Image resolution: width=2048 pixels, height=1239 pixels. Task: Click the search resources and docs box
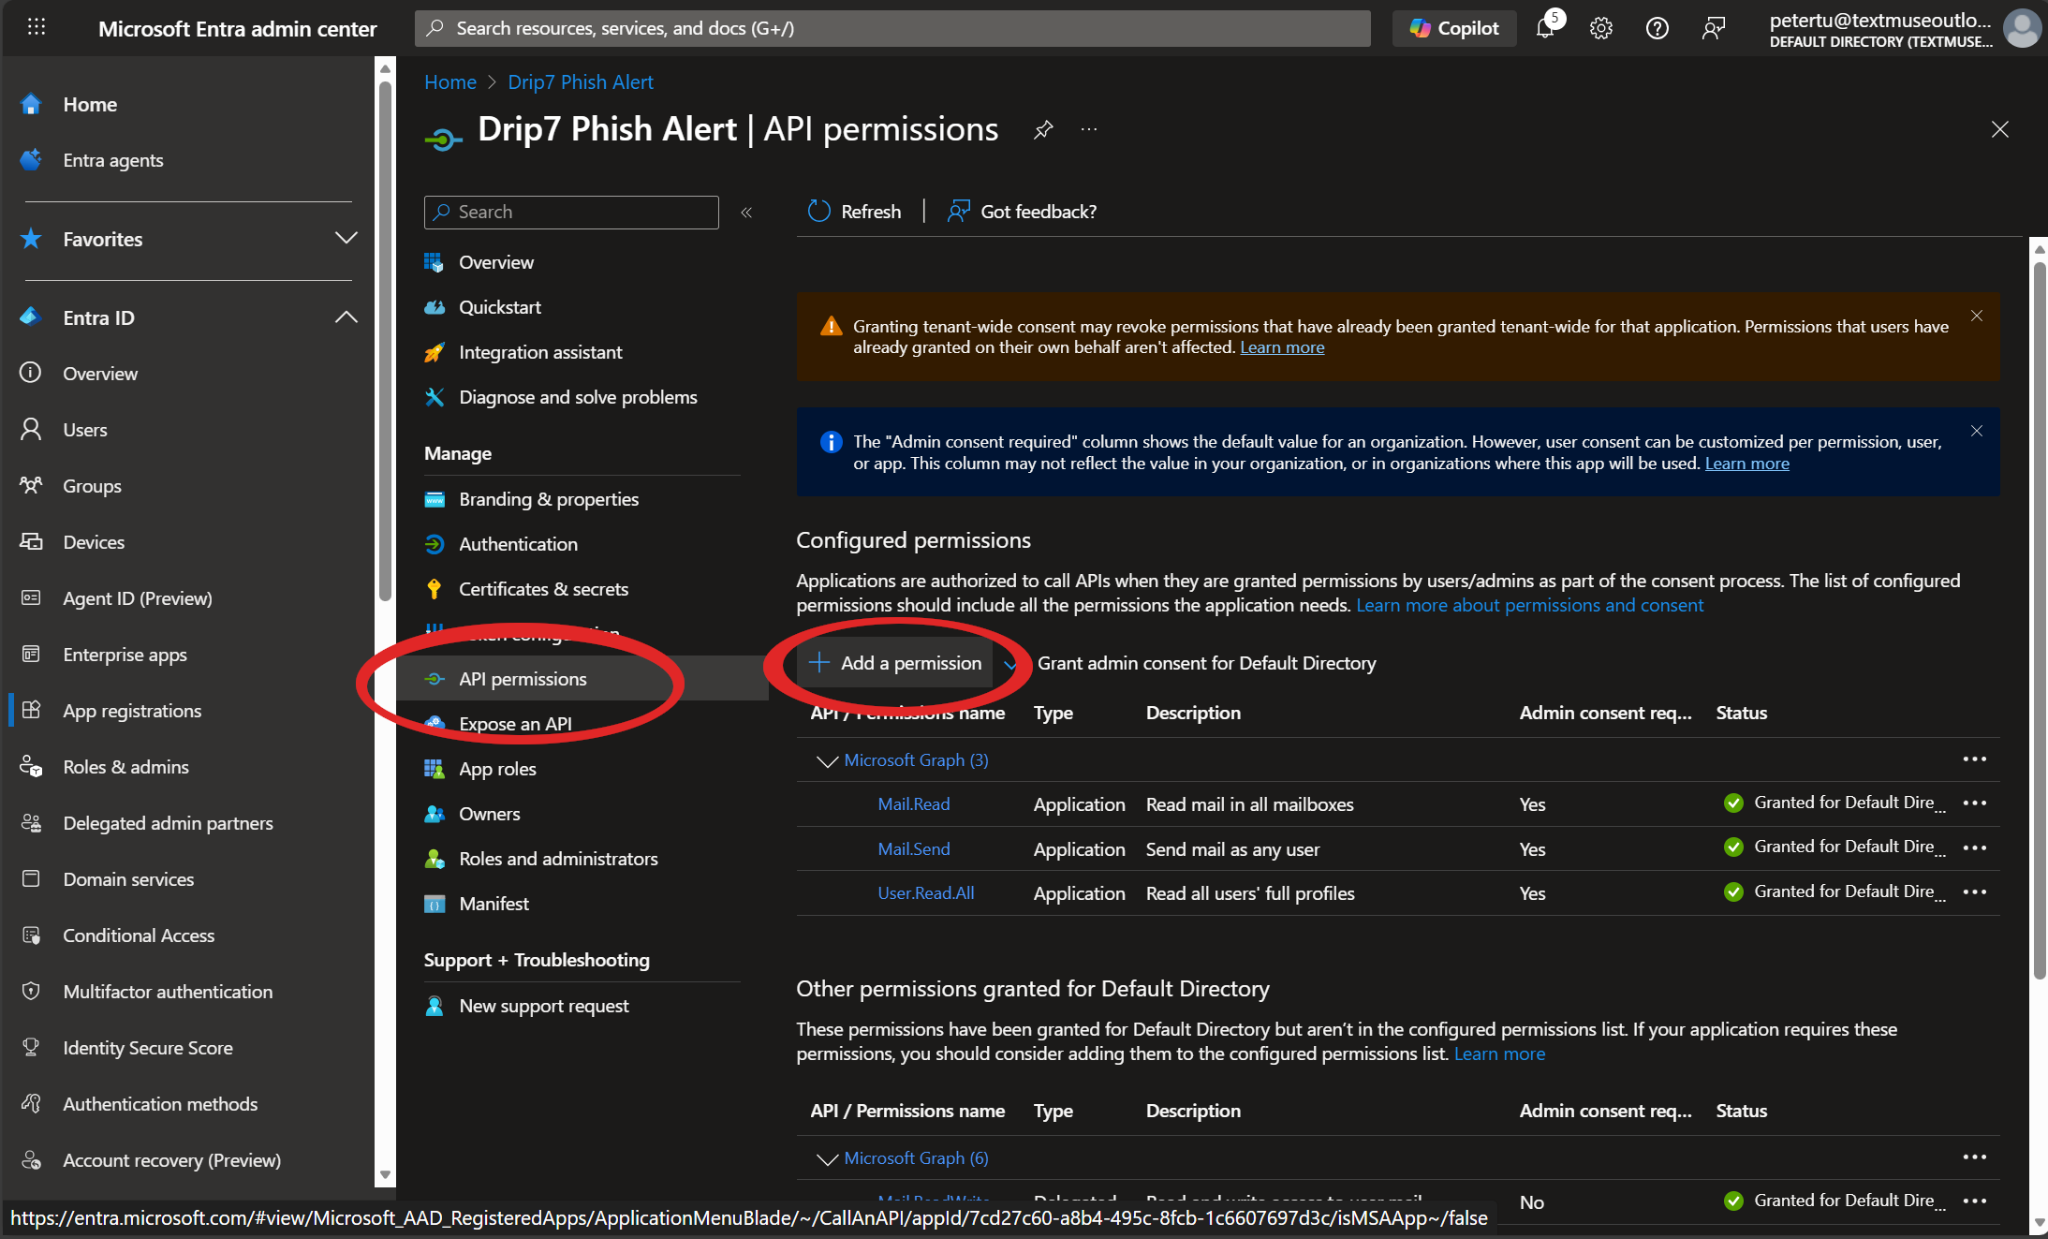tap(892, 28)
